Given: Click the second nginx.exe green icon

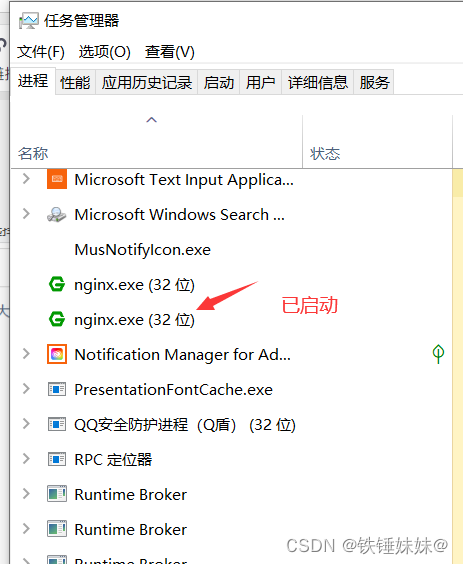Looking at the screenshot, I should tap(57, 319).
